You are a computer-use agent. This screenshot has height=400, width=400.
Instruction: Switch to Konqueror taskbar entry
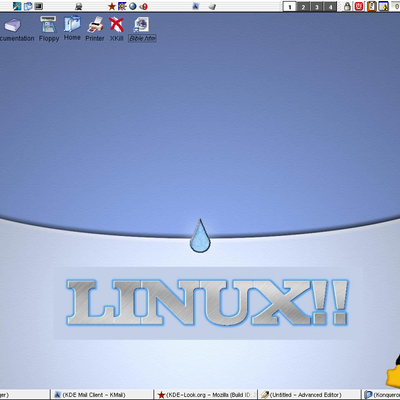point(381,395)
